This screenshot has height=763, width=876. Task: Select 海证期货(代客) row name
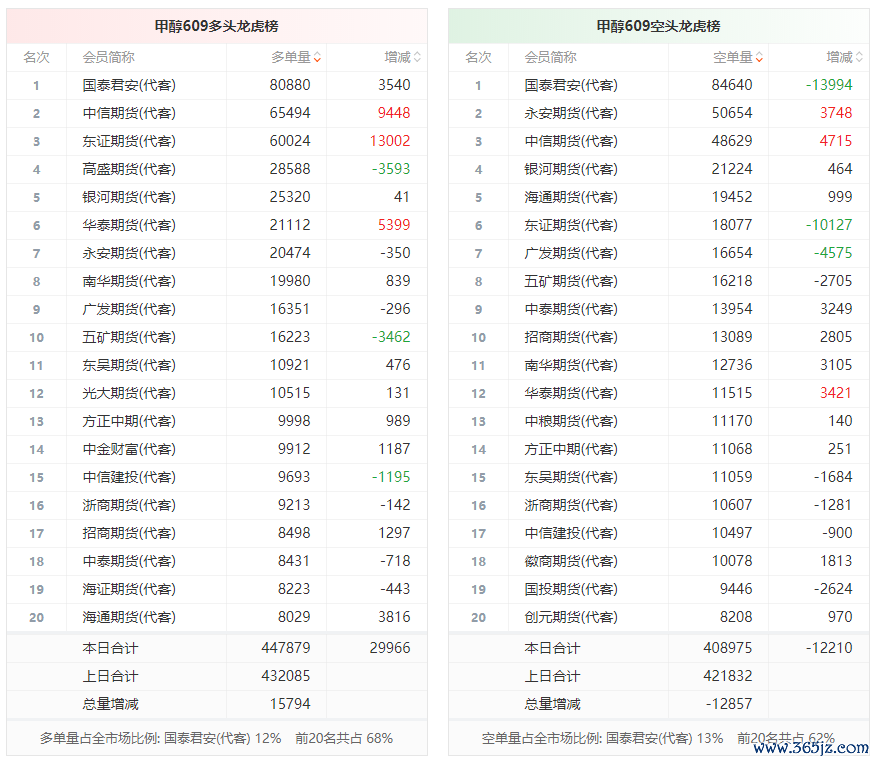[129, 589]
